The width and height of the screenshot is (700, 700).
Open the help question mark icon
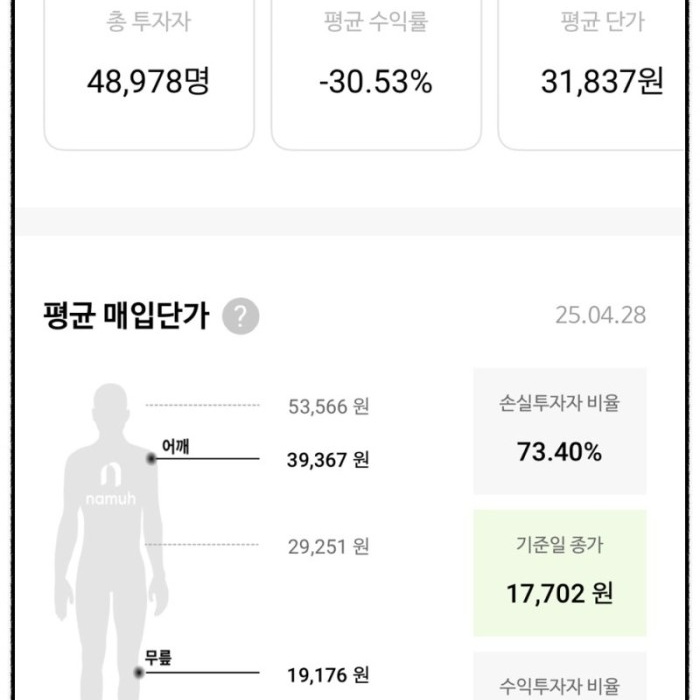coord(241,316)
